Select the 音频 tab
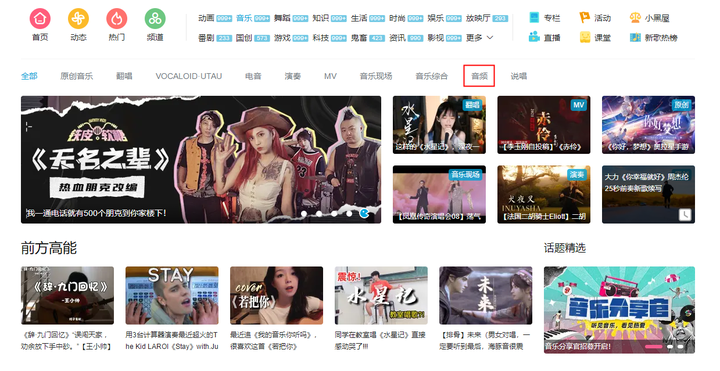 pyautogui.click(x=479, y=76)
